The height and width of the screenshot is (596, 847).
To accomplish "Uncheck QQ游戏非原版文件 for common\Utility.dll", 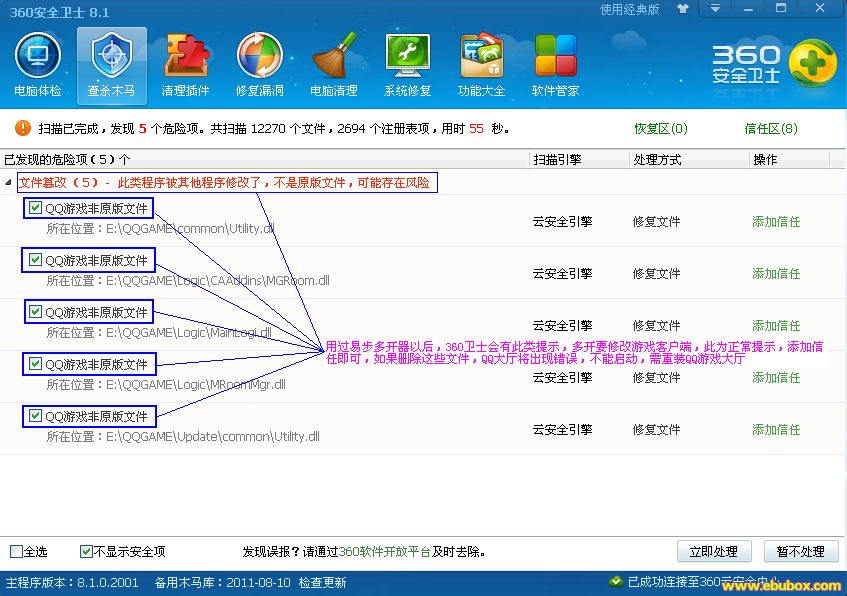I will tap(35, 207).
